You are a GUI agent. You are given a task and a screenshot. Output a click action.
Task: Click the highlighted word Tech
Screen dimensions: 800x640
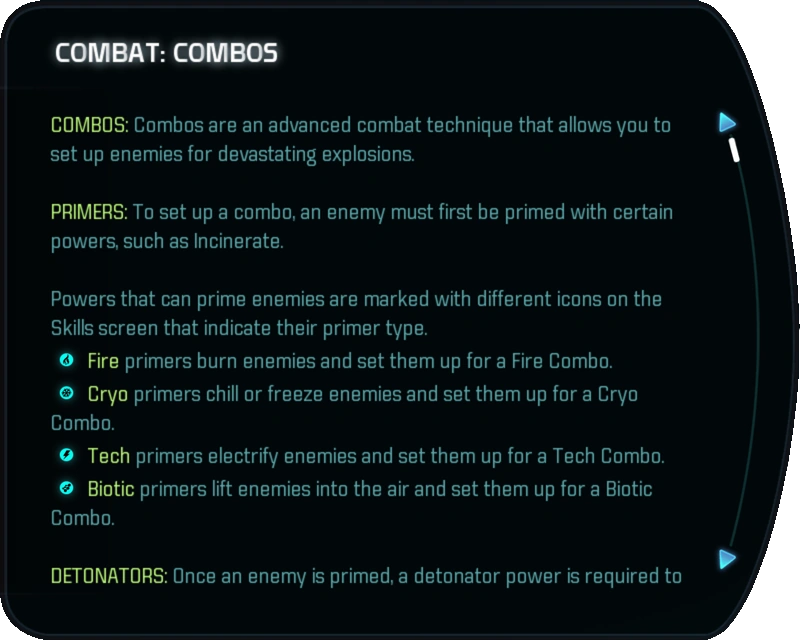[109, 457]
